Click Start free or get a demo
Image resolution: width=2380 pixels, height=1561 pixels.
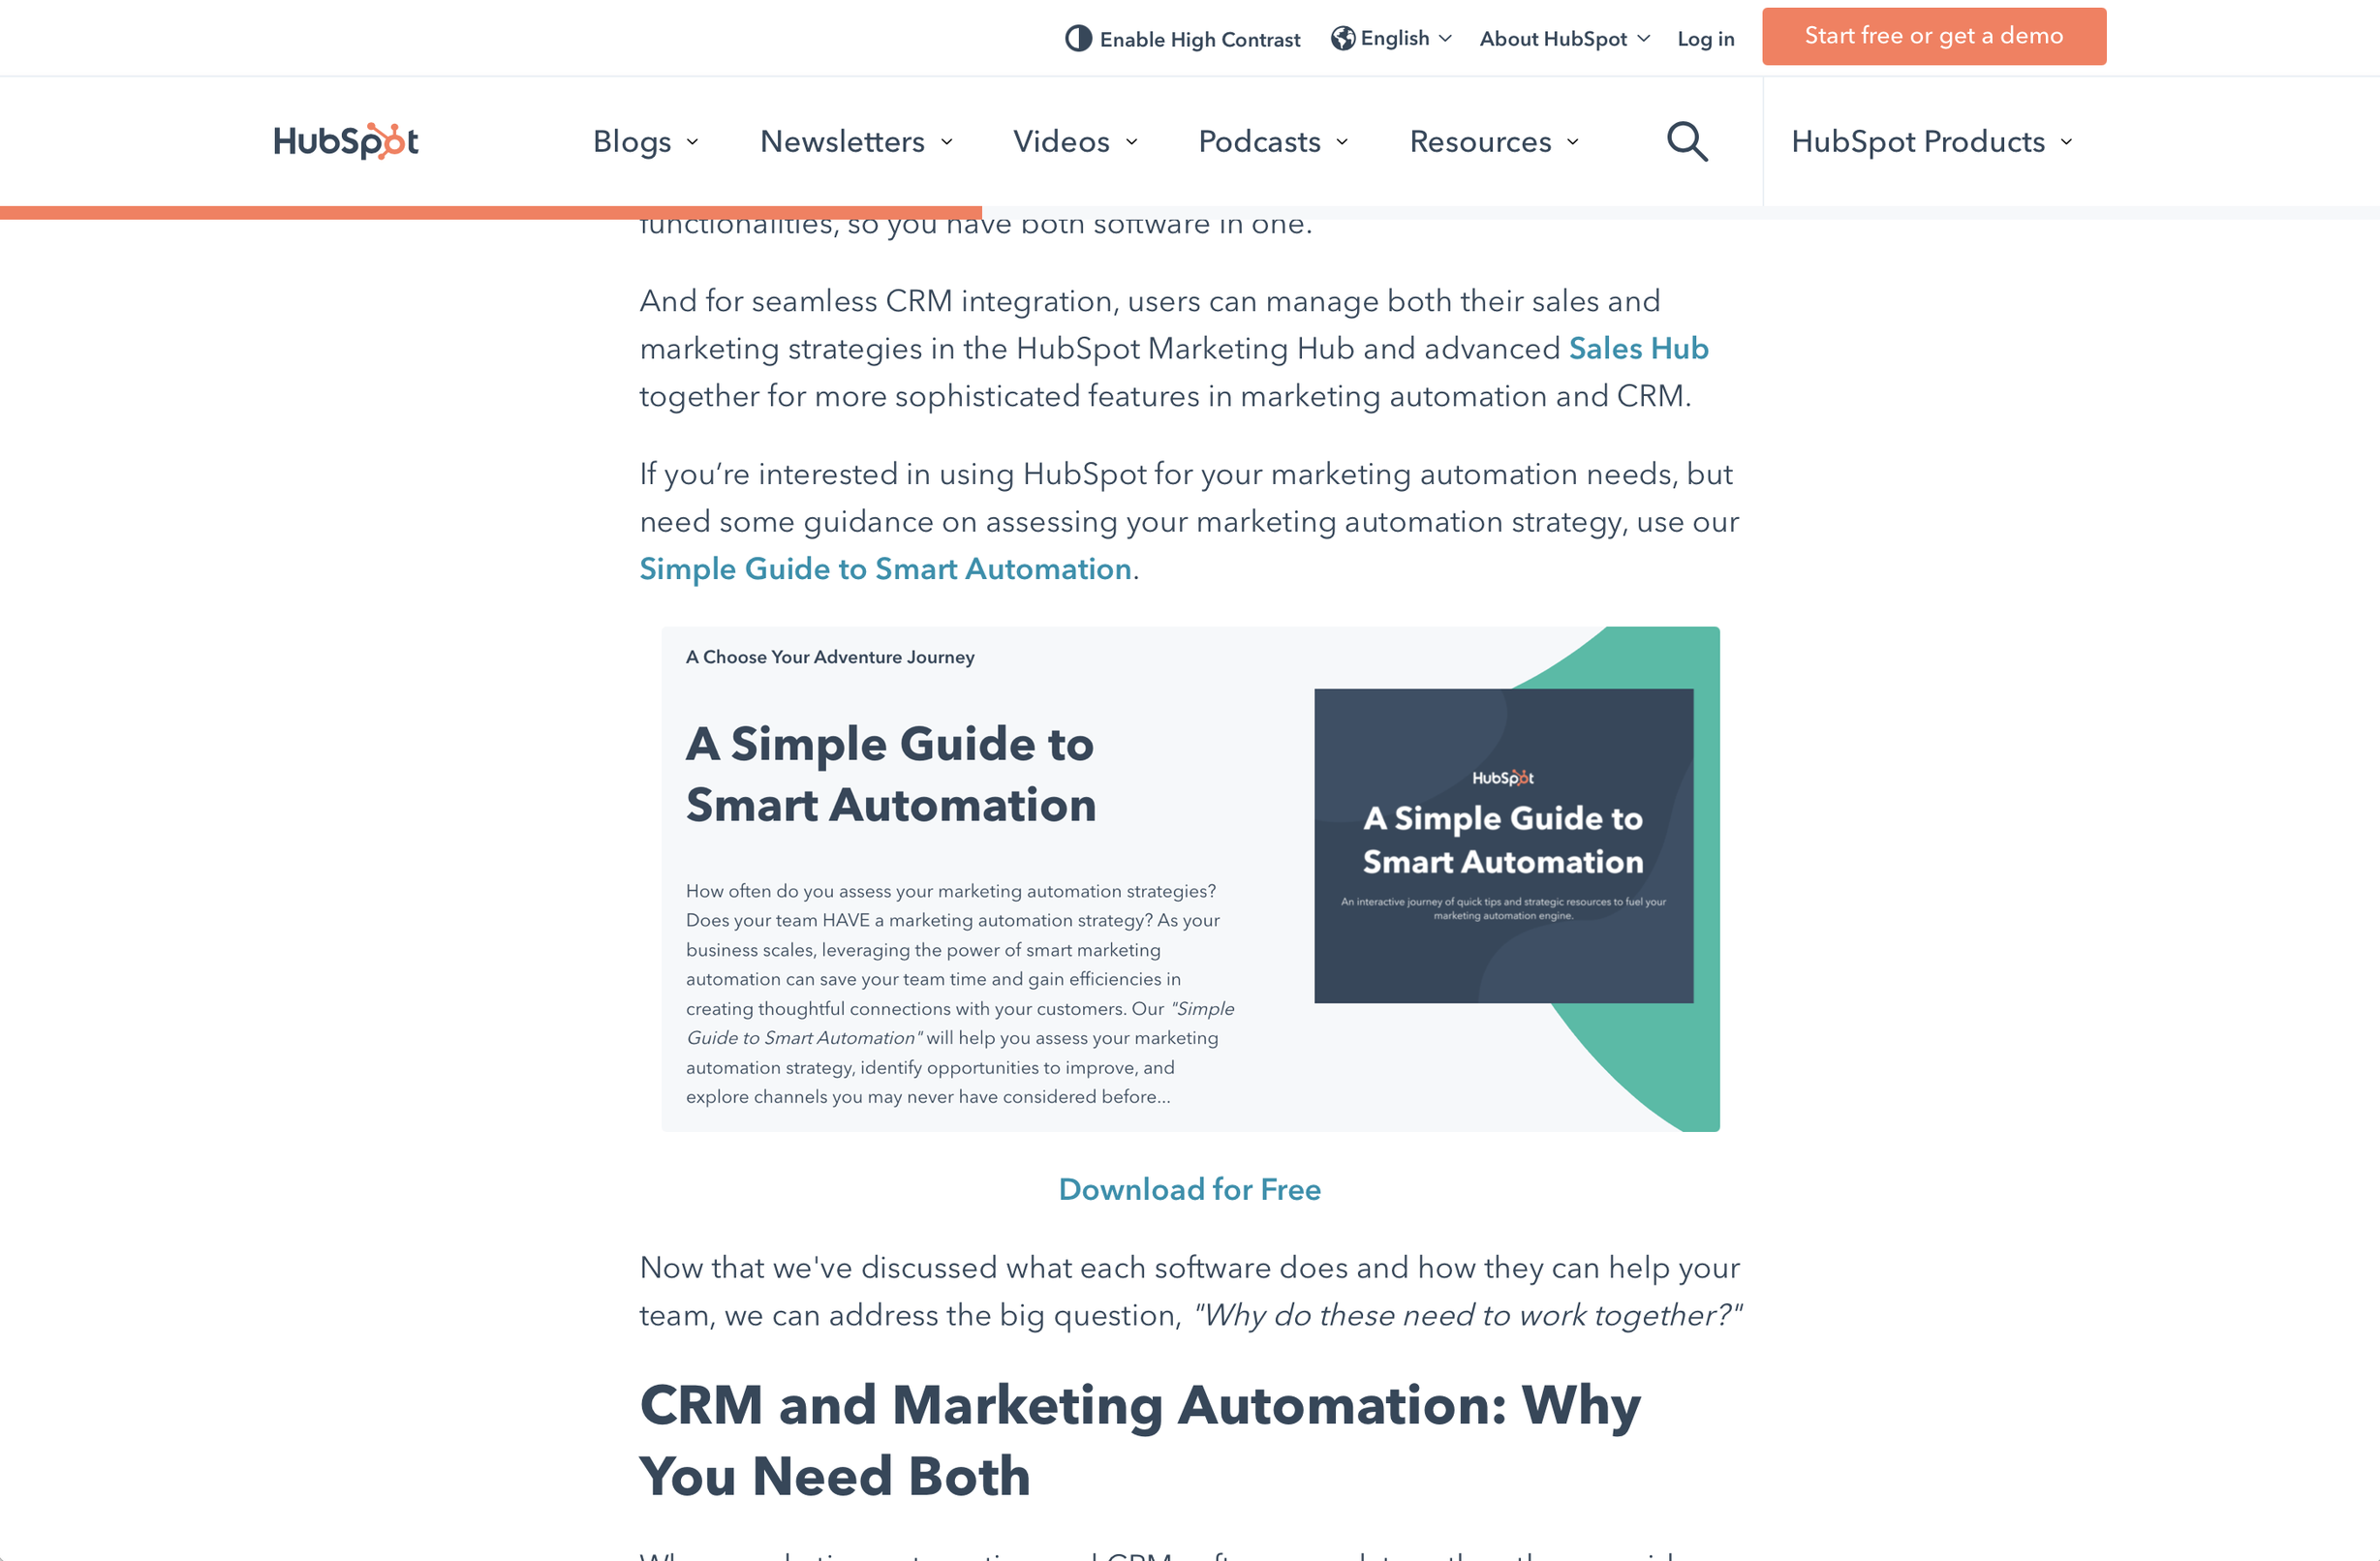(1933, 36)
